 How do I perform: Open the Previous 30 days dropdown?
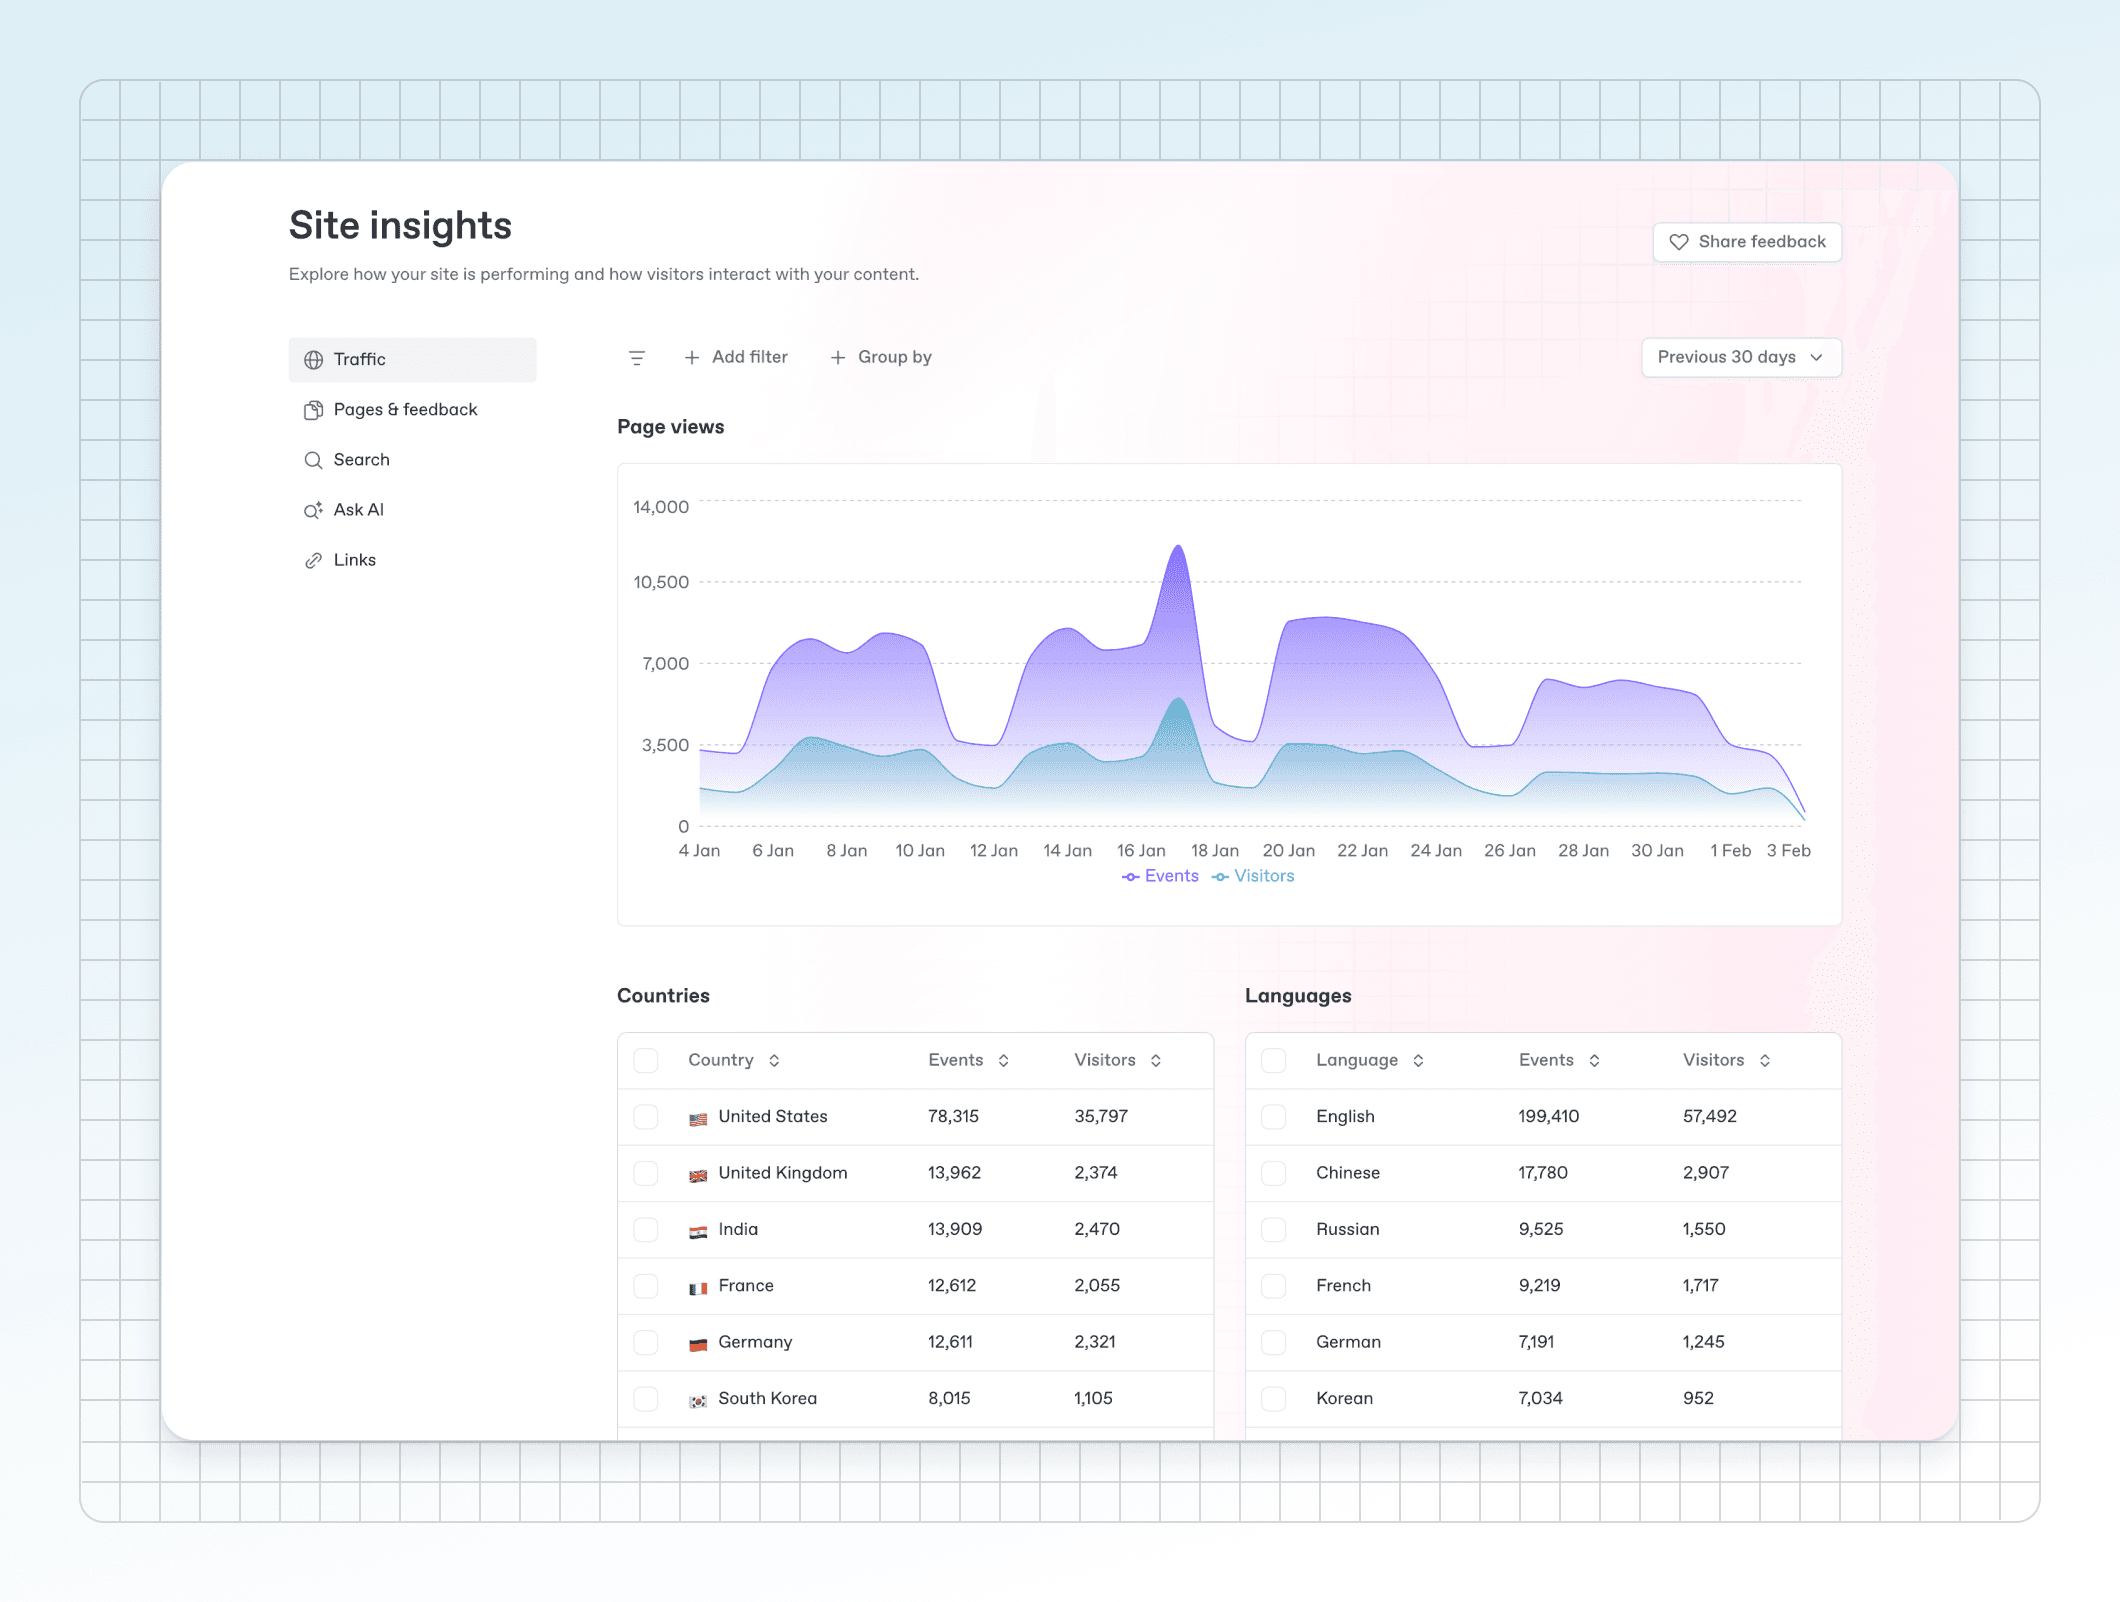pos(1741,357)
